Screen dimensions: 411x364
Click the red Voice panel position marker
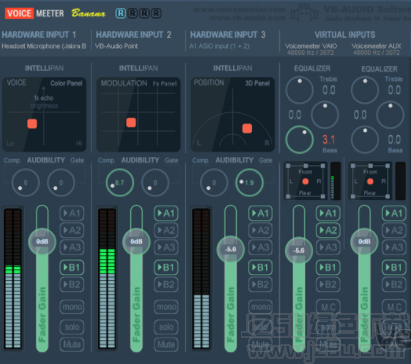(x=32, y=124)
